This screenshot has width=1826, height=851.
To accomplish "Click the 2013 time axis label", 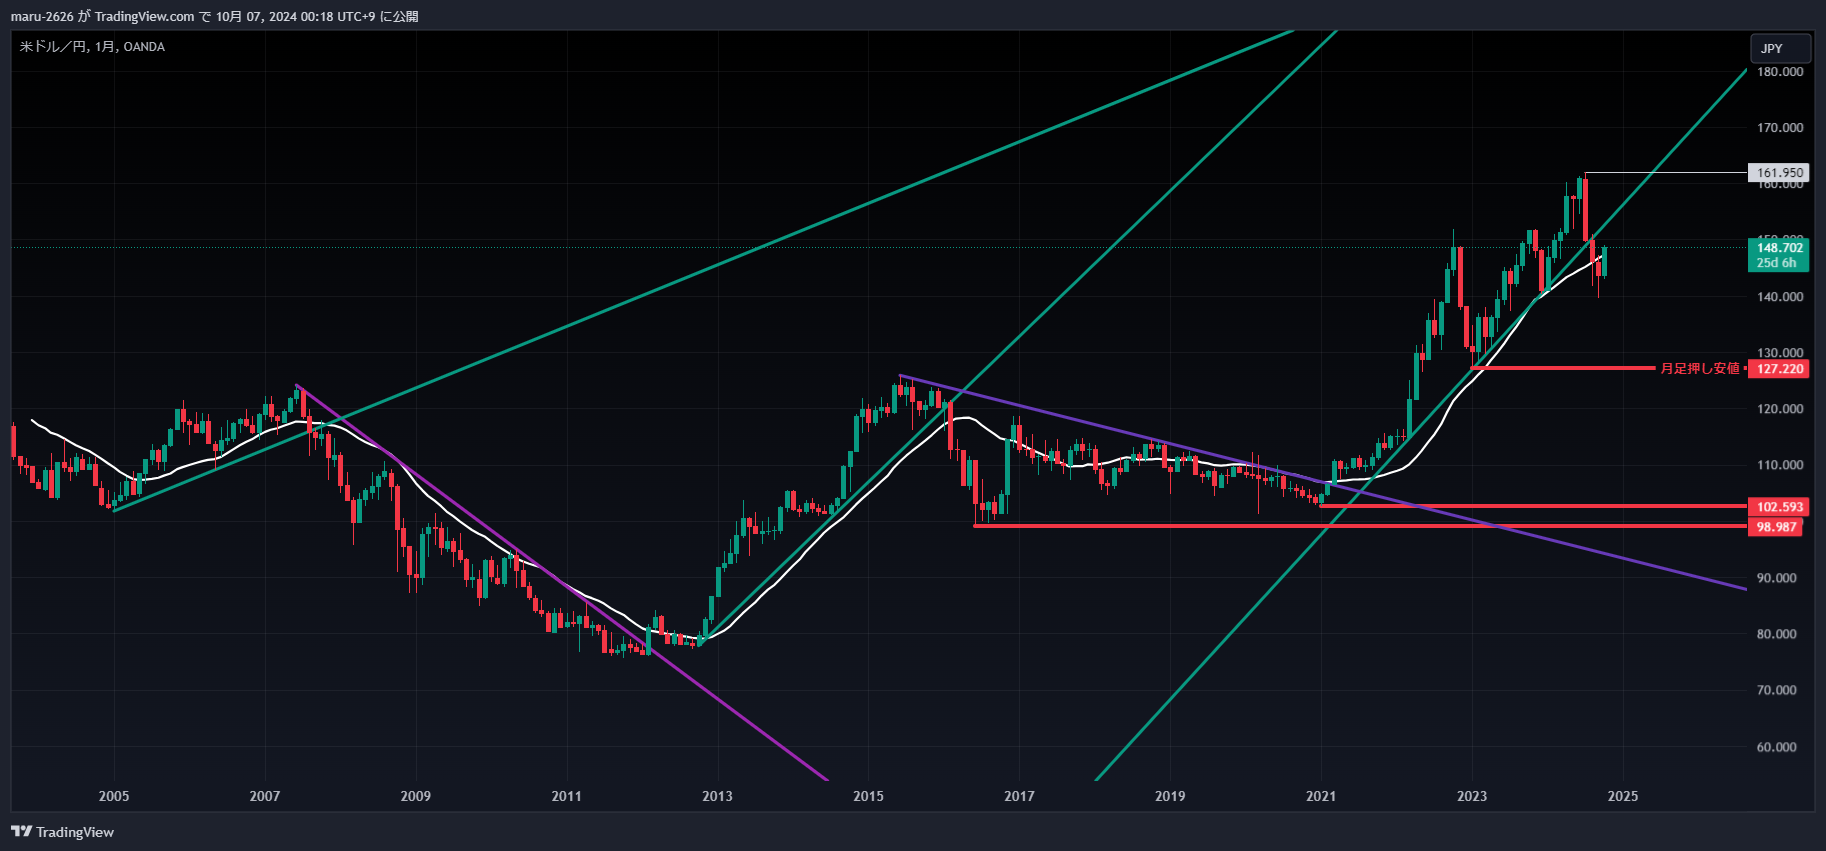I will point(717,796).
